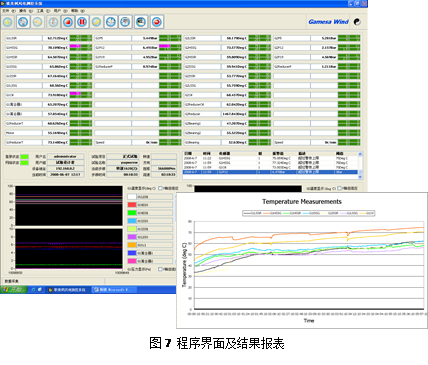This screenshot has width=428, height=365.
Task: Click the monitor screen toolbar icon
Action: tap(141, 22)
